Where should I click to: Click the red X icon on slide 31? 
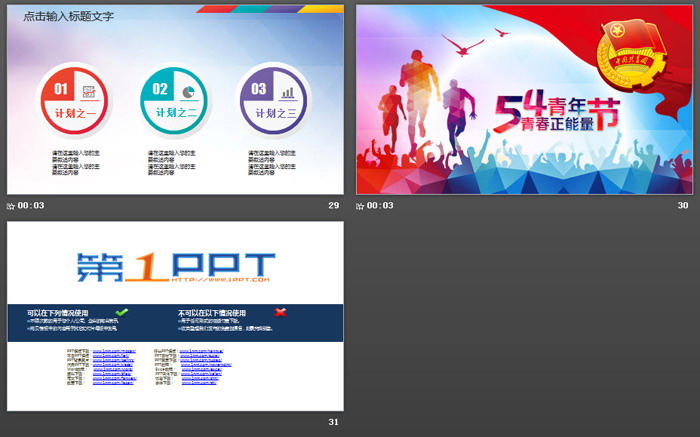[280, 312]
